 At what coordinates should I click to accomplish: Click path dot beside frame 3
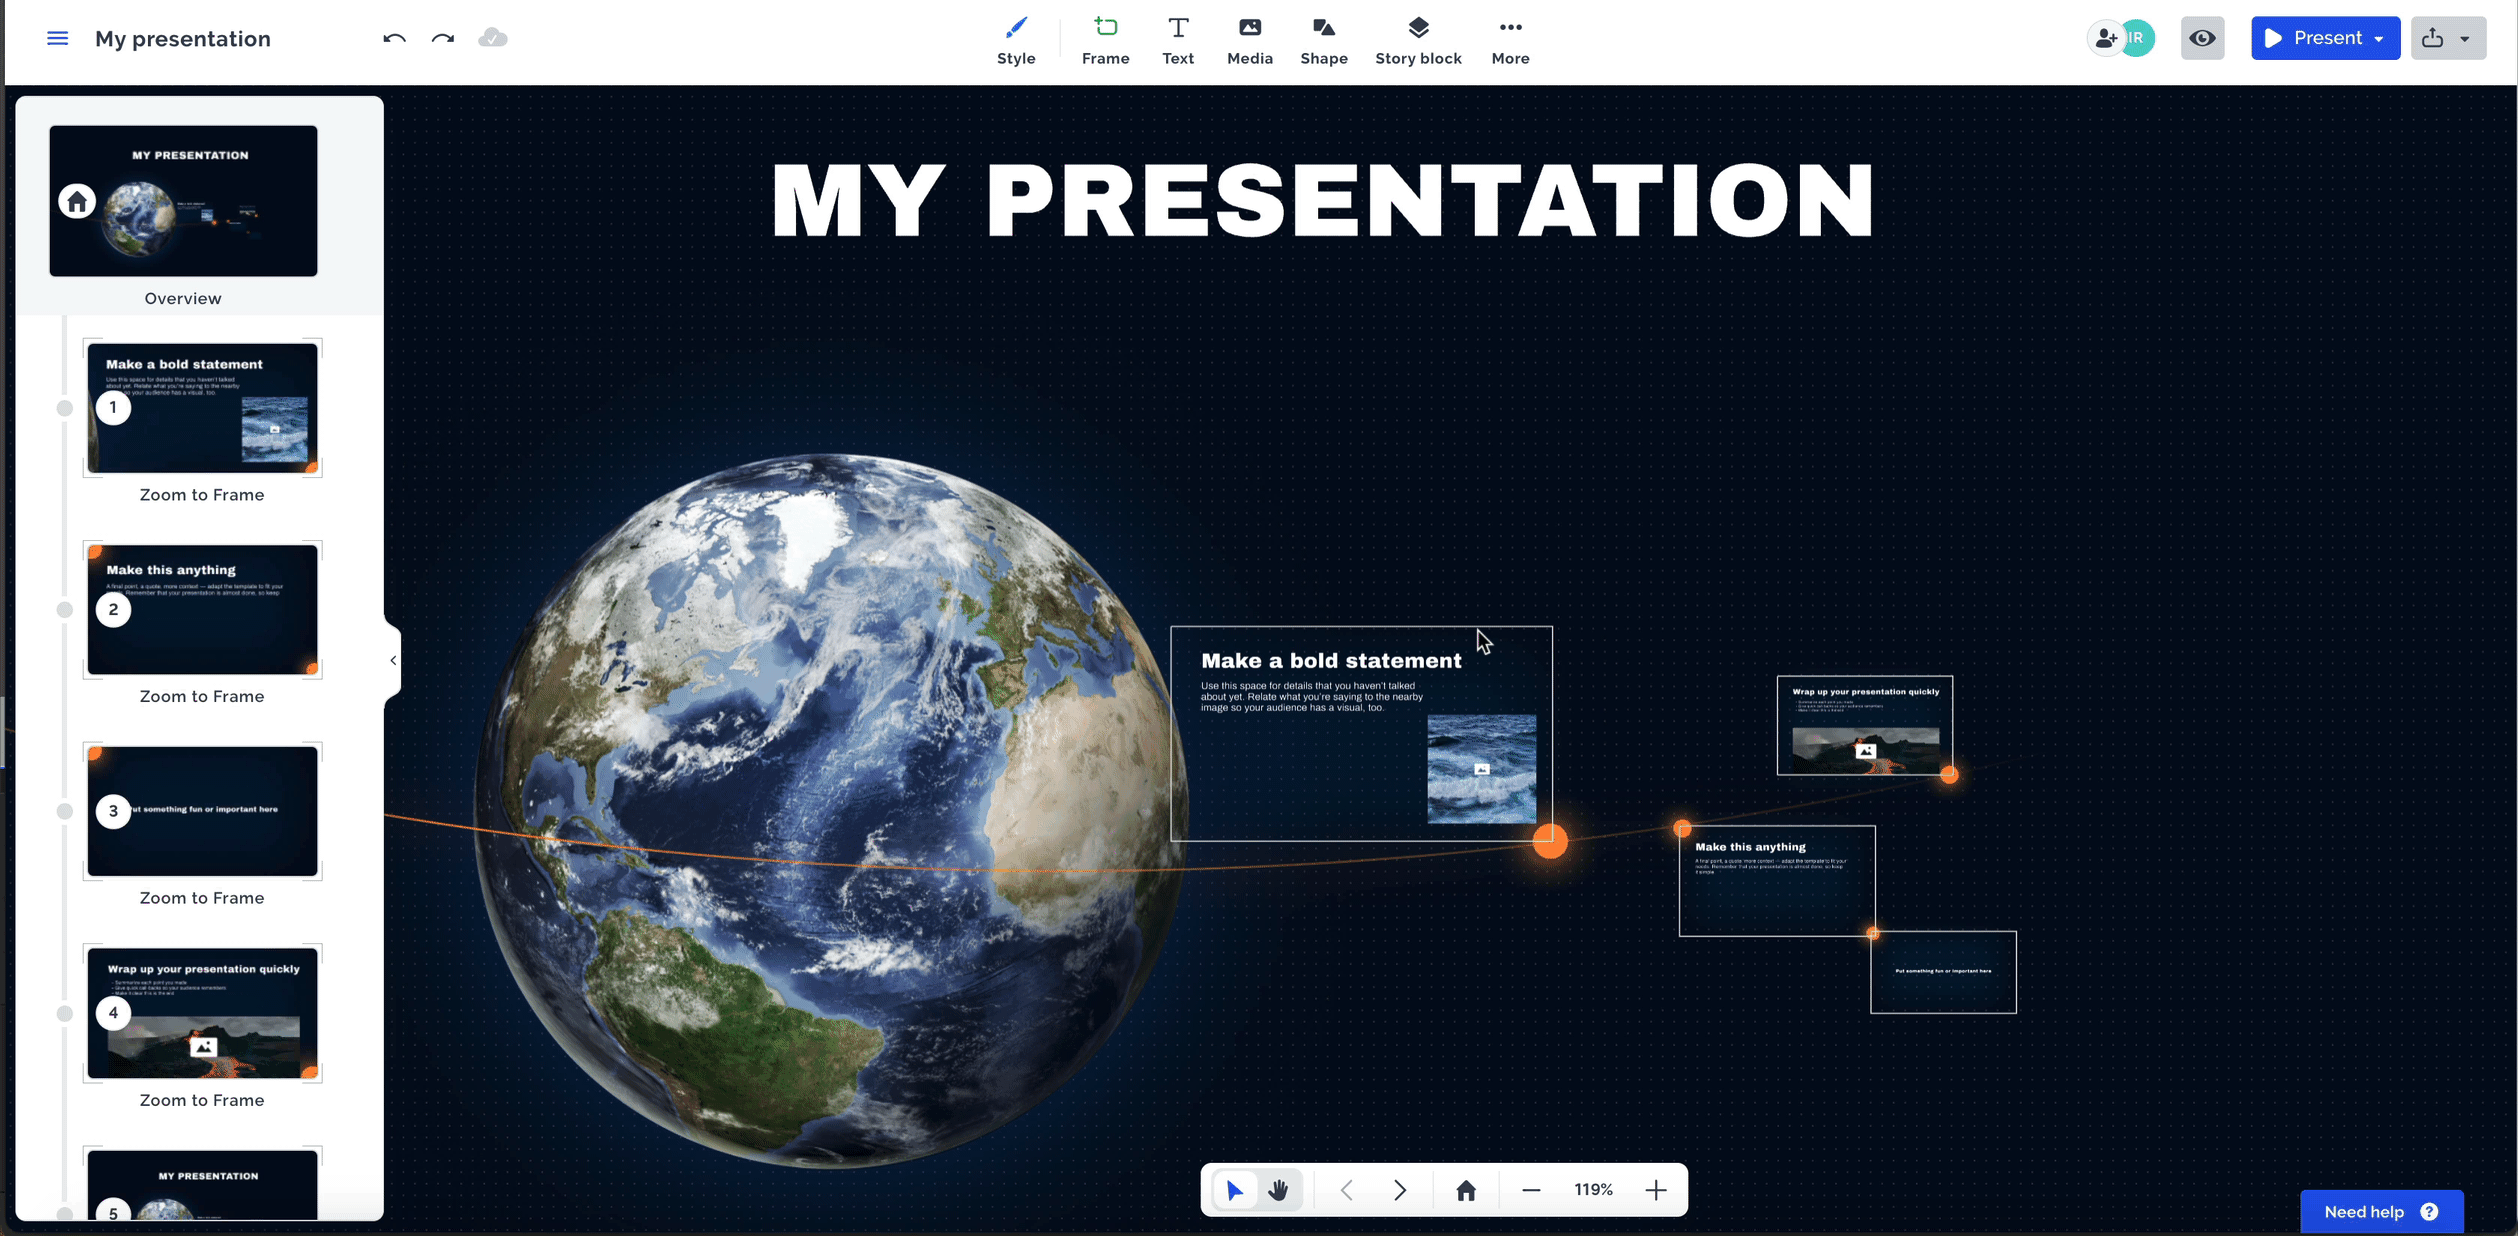(x=65, y=811)
